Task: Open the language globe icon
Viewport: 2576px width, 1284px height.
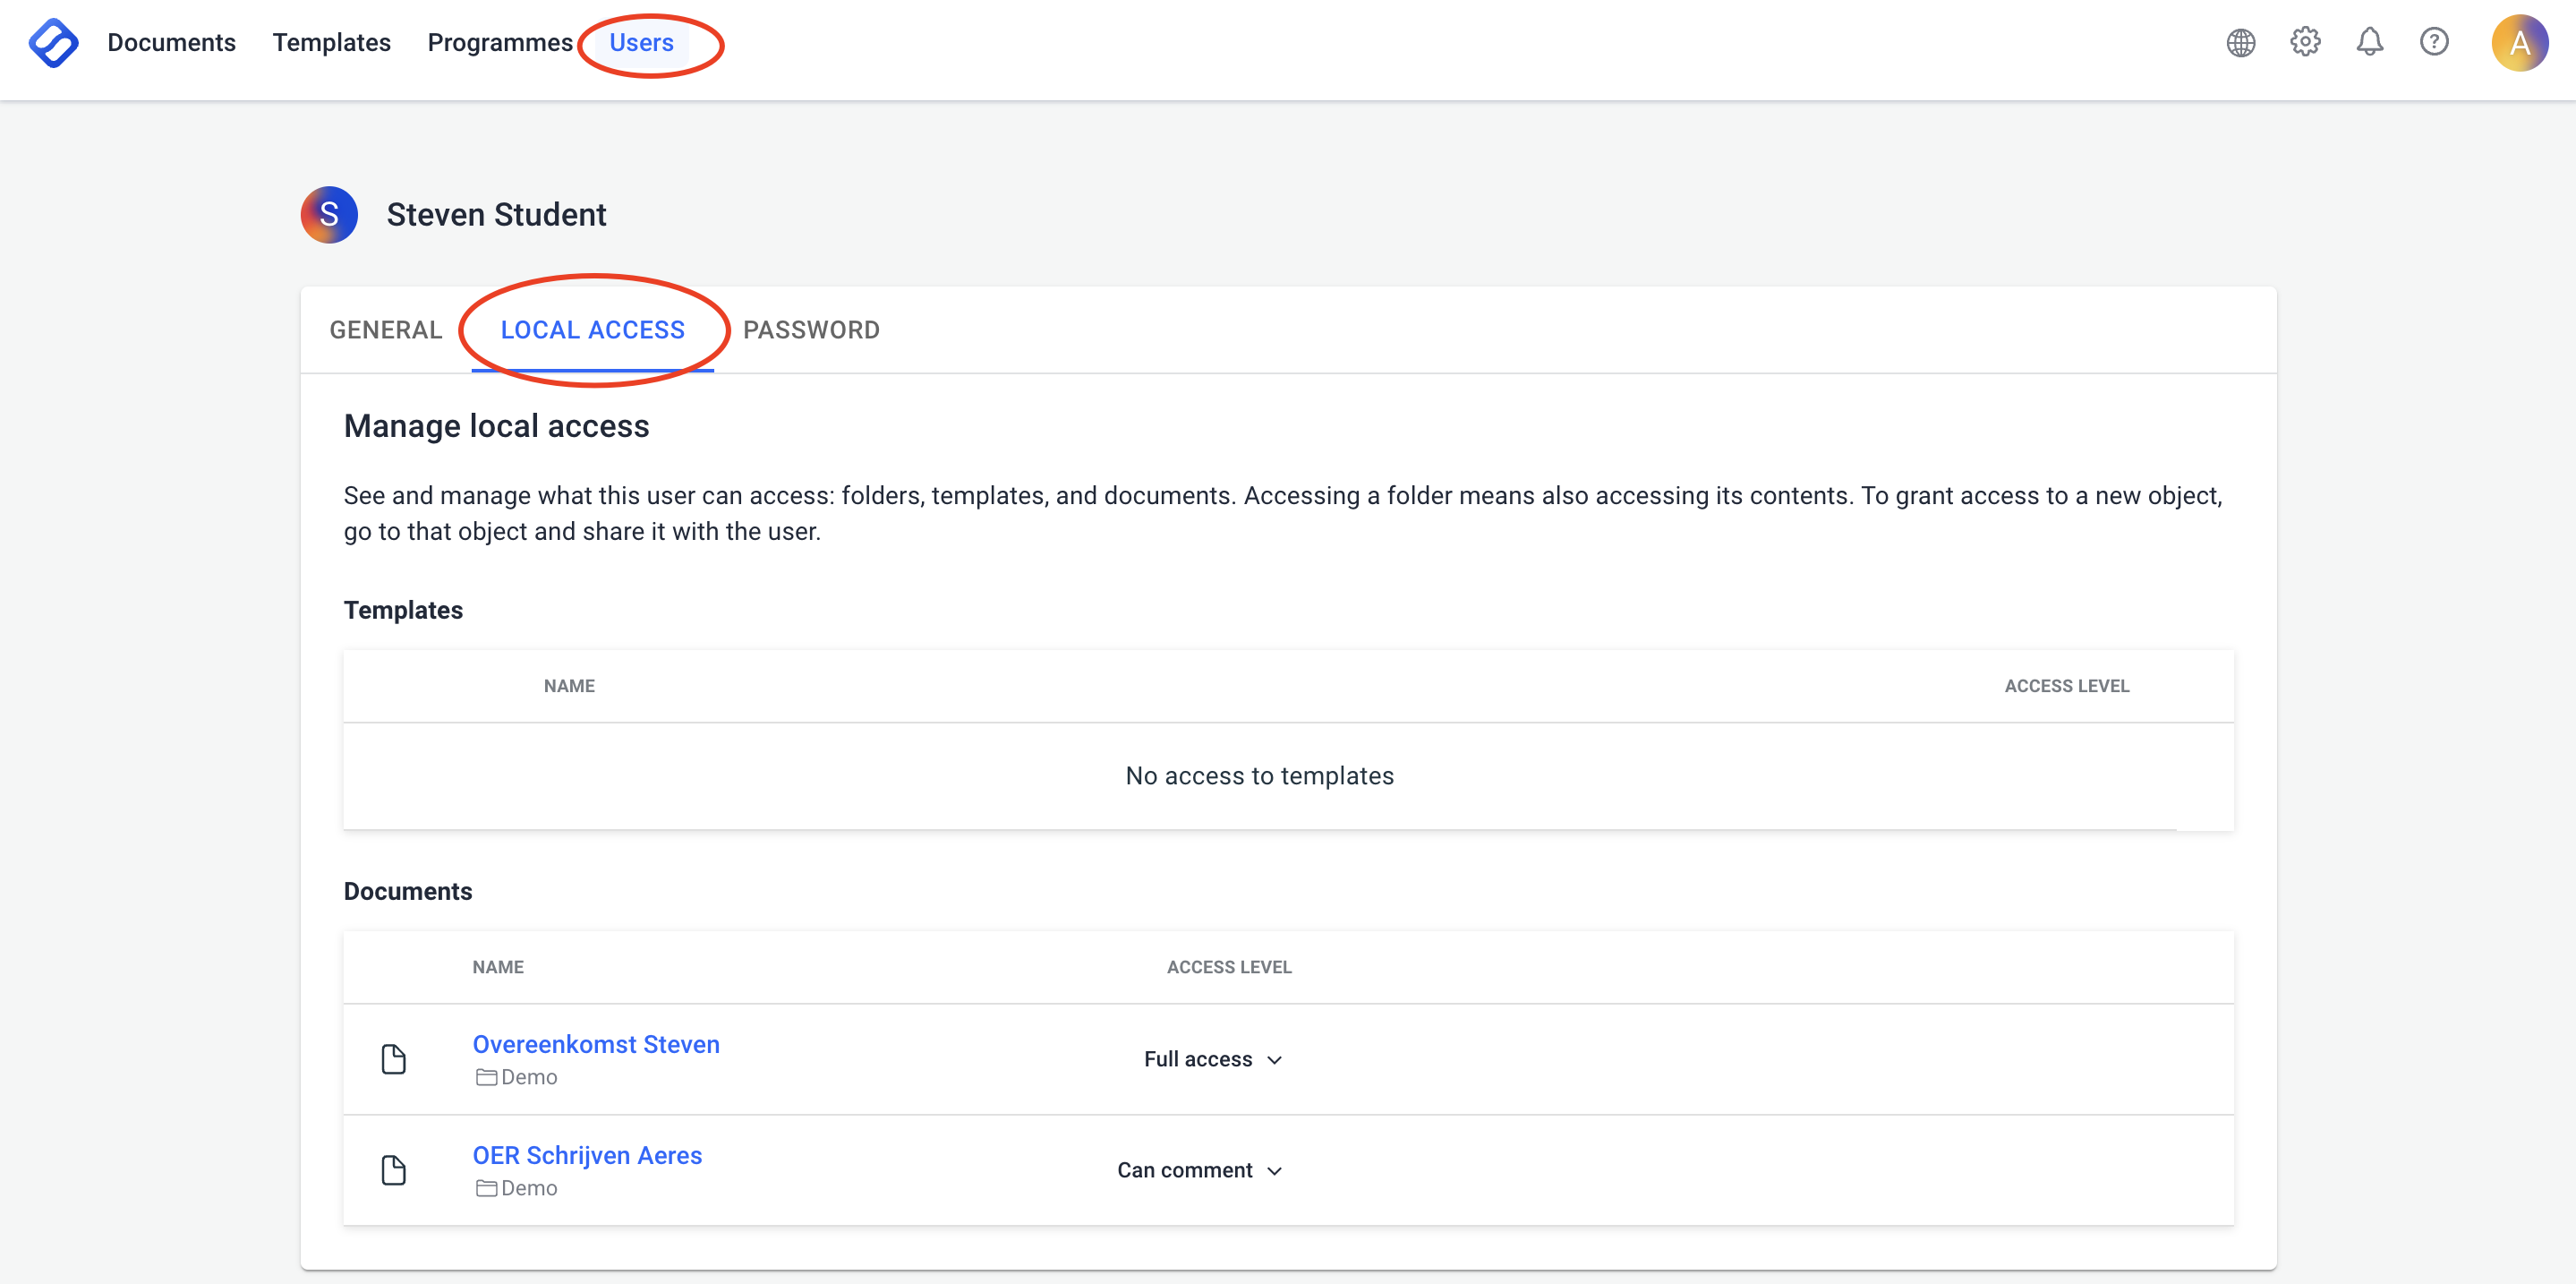Action: [2240, 43]
